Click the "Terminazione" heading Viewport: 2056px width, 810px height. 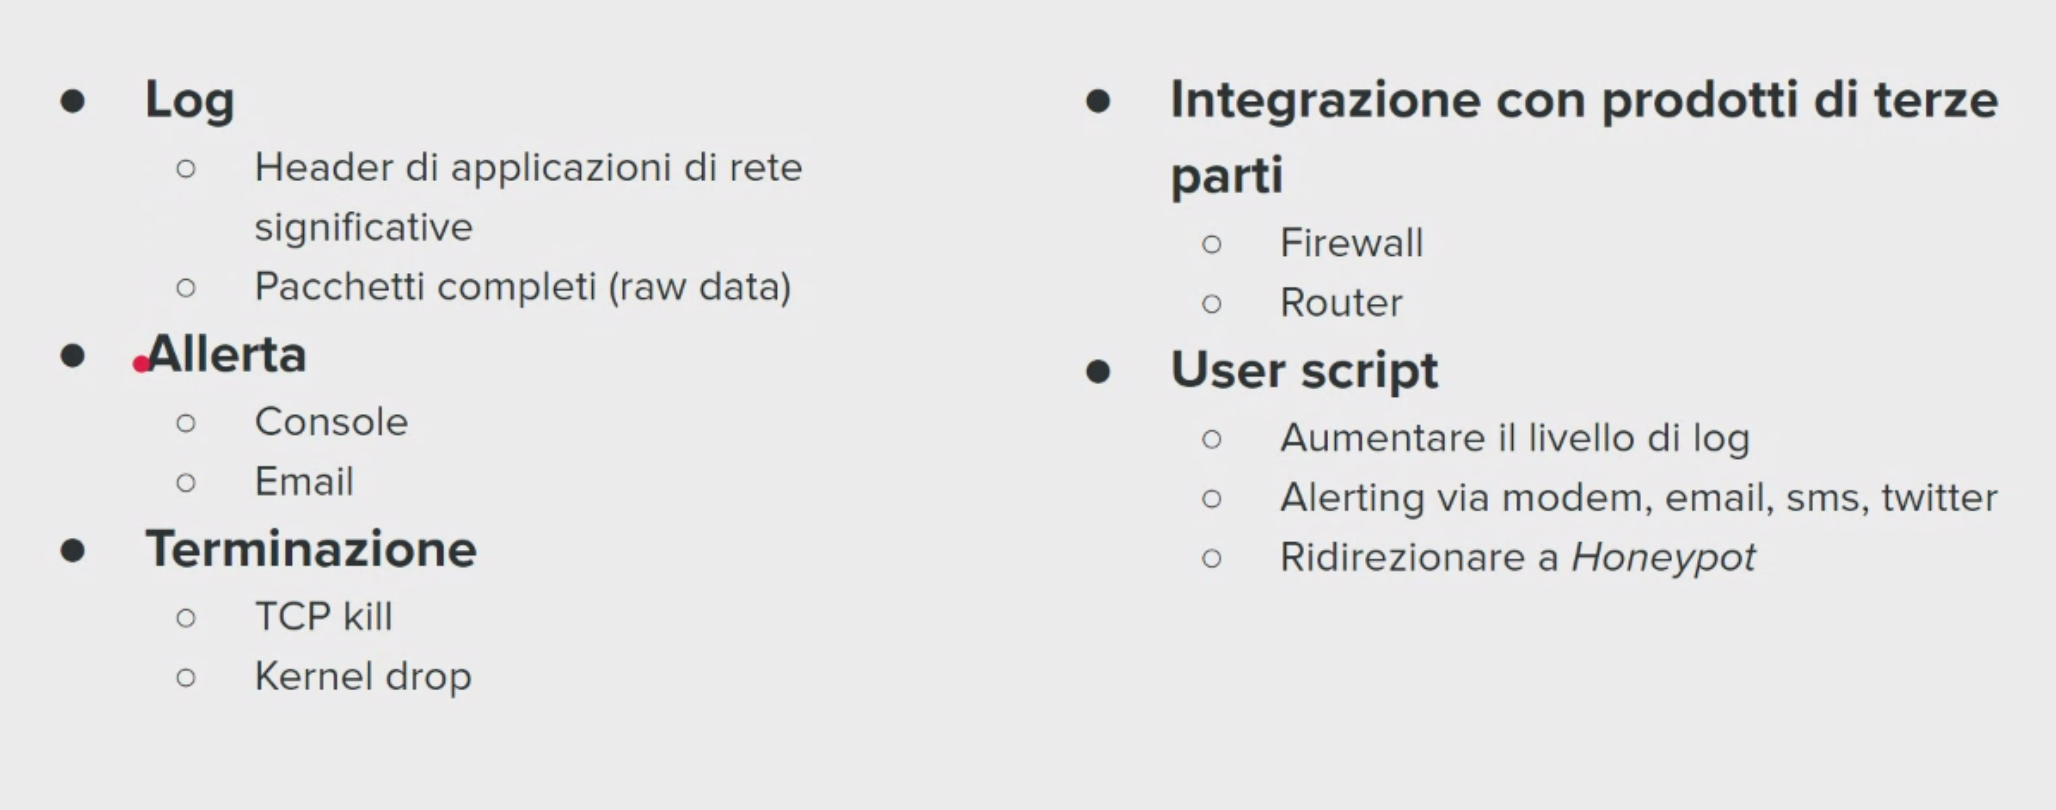click(311, 549)
